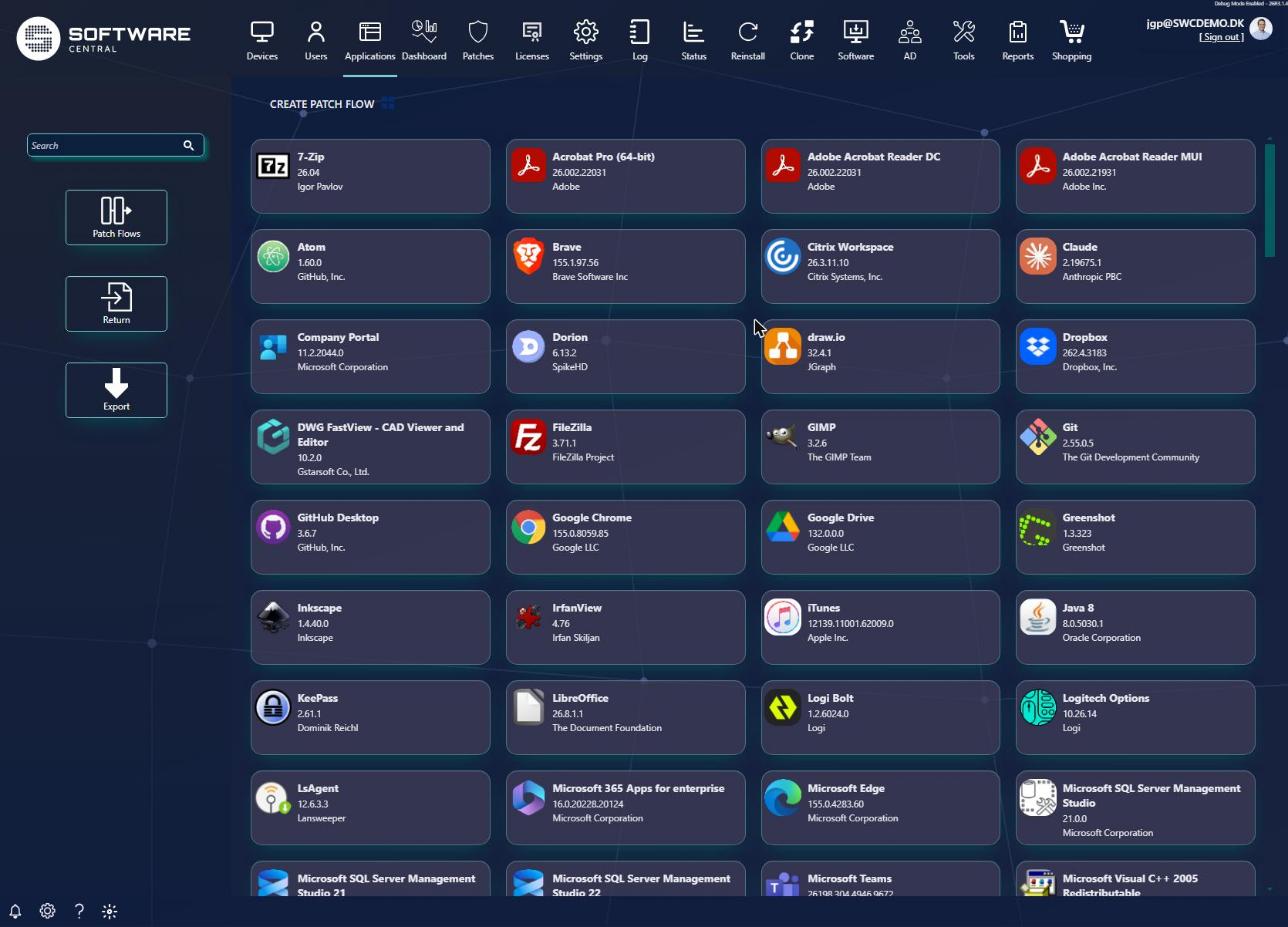This screenshot has width=1288, height=927.
Task: Open the bottom-left settings gear
Action: click(x=47, y=911)
